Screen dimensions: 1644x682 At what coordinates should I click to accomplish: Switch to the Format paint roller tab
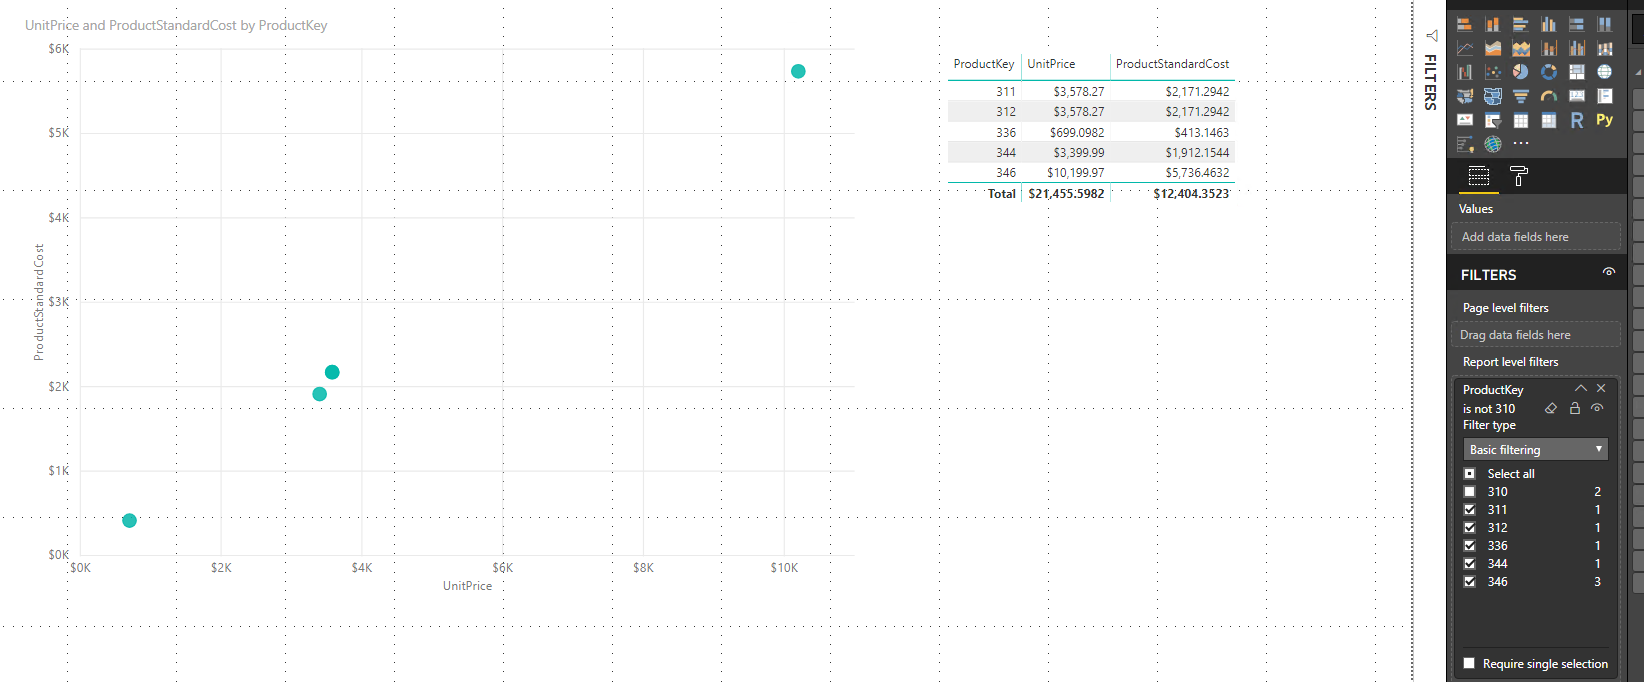click(x=1519, y=177)
